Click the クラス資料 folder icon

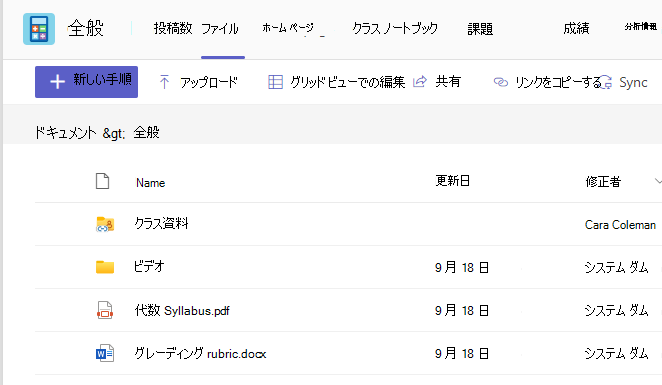tap(105, 224)
